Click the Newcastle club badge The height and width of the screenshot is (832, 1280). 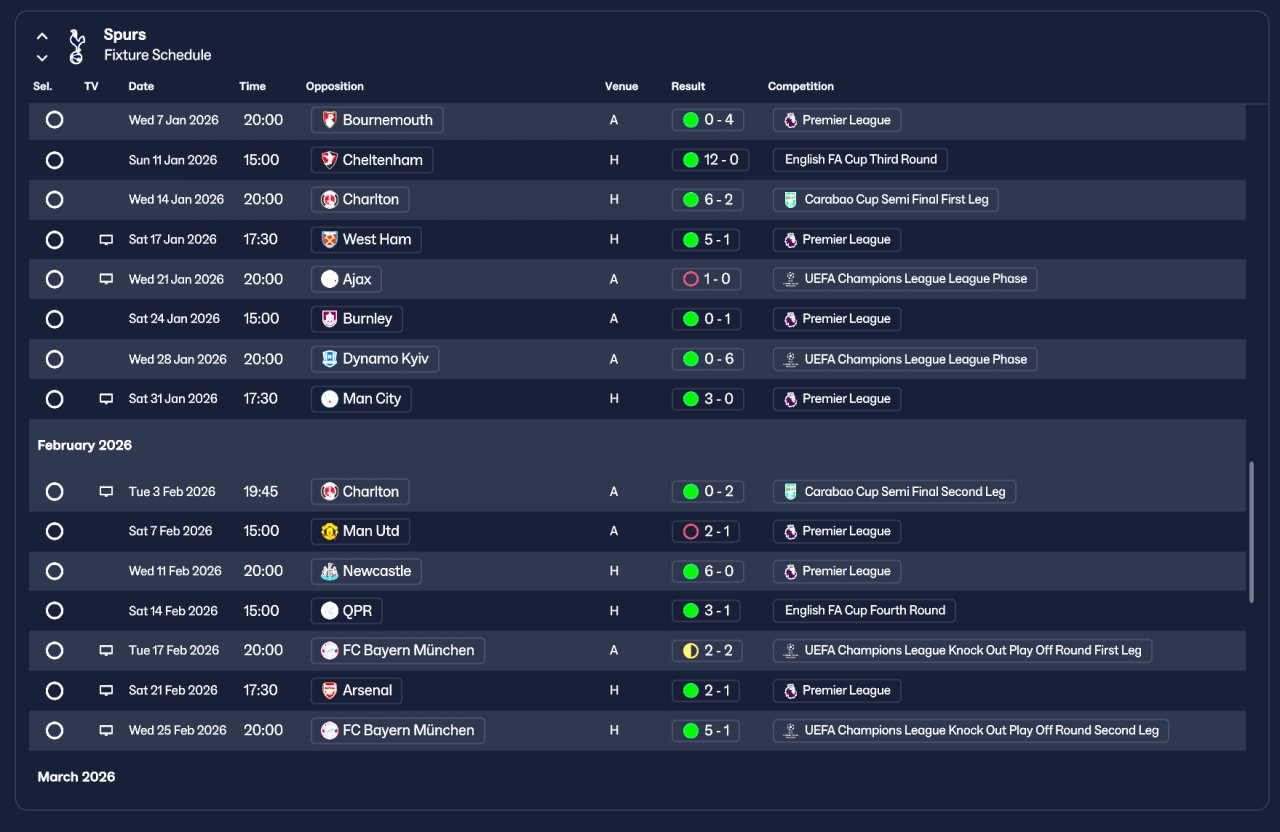[x=329, y=571]
